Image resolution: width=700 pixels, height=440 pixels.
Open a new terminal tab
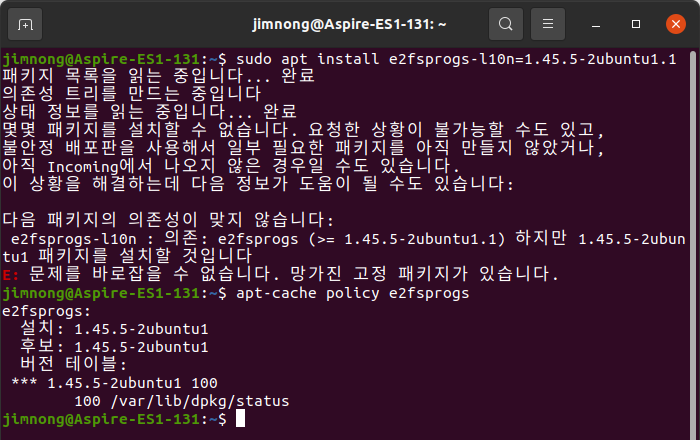[25, 24]
